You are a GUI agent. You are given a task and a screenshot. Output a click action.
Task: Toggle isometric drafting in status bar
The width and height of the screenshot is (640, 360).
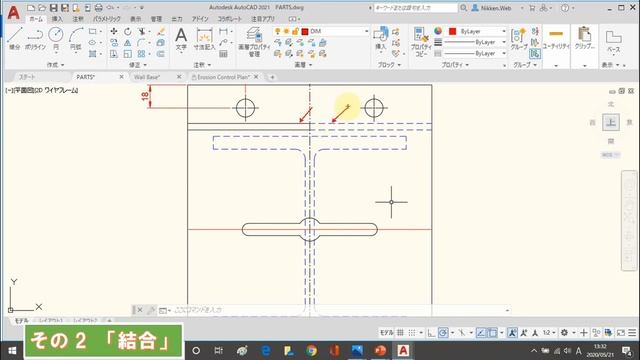click(x=462, y=333)
